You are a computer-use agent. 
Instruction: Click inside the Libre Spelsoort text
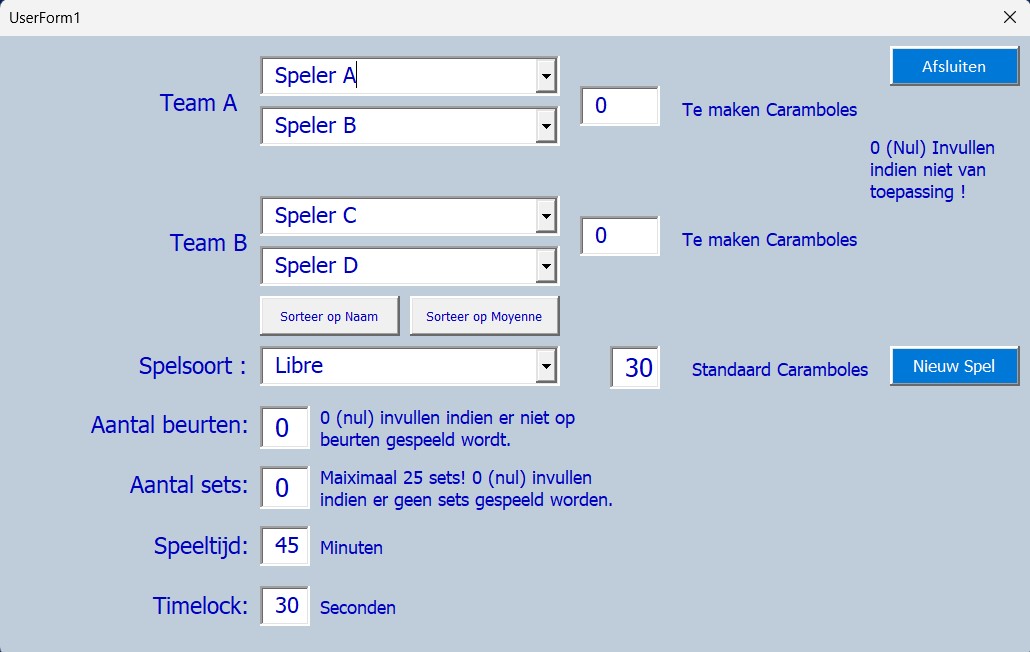(x=400, y=366)
